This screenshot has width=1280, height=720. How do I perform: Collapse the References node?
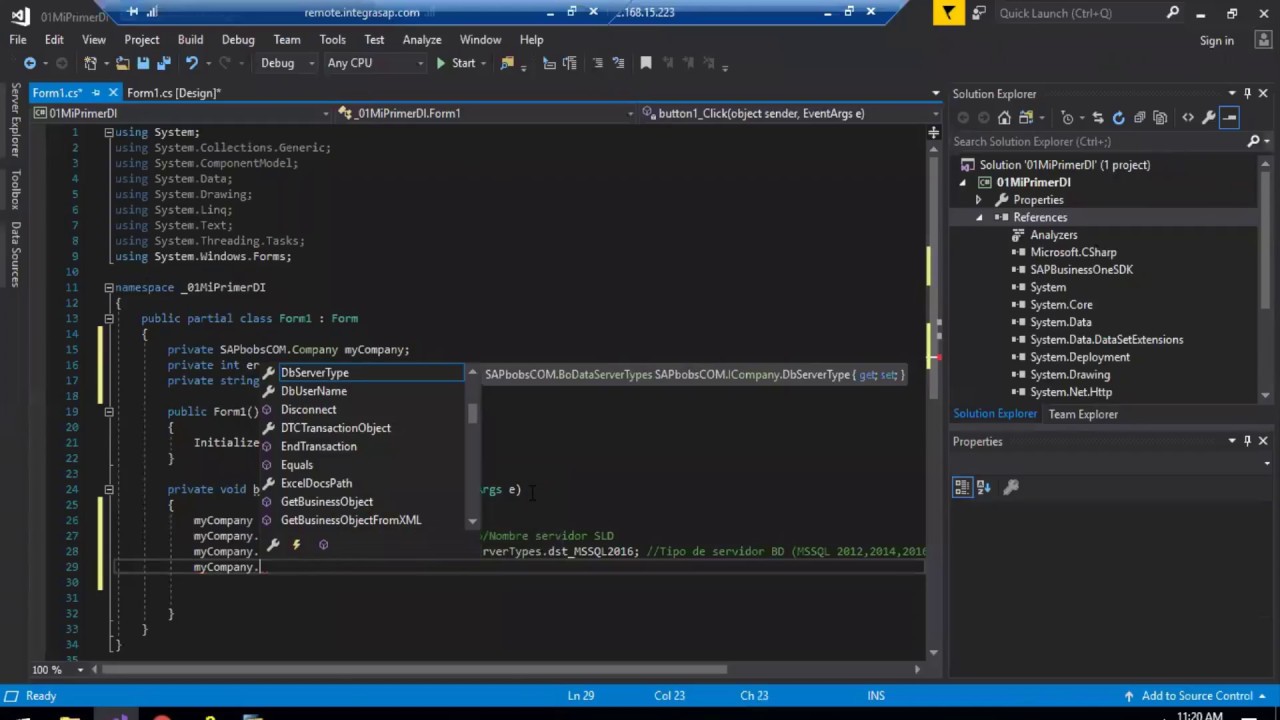click(x=978, y=218)
